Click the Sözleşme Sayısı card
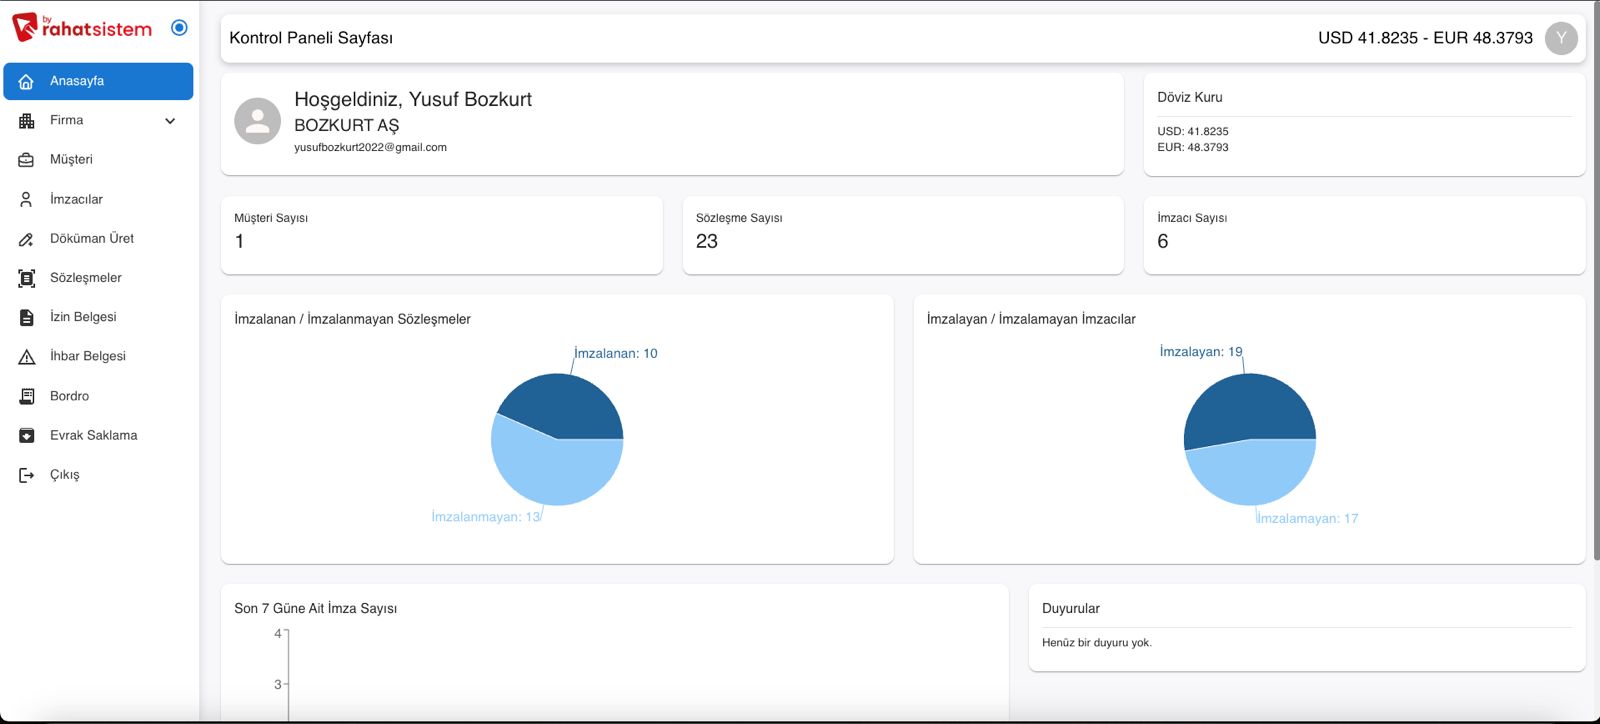Image resolution: width=1600 pixels, height=724 pixels. click(x=902, y=235)
